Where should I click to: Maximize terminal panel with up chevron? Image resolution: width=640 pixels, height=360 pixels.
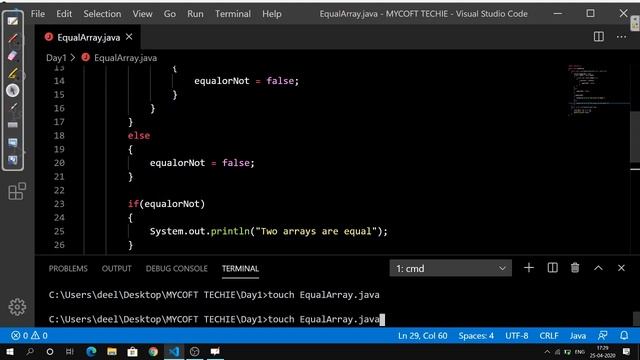[x=598, y=268]
